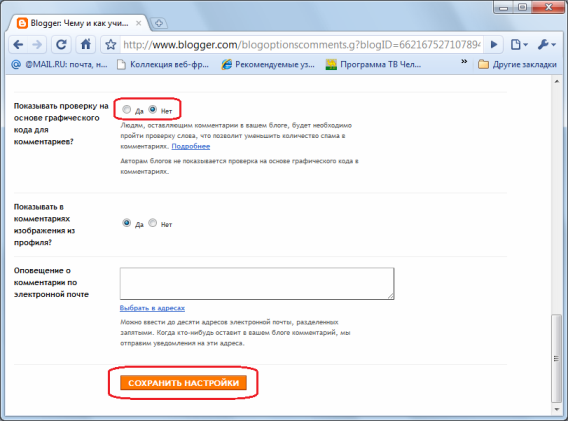The image size is (568, 421).
Task: Open the @MAIL.RU bookmark
Action: (x=59, y=64)
